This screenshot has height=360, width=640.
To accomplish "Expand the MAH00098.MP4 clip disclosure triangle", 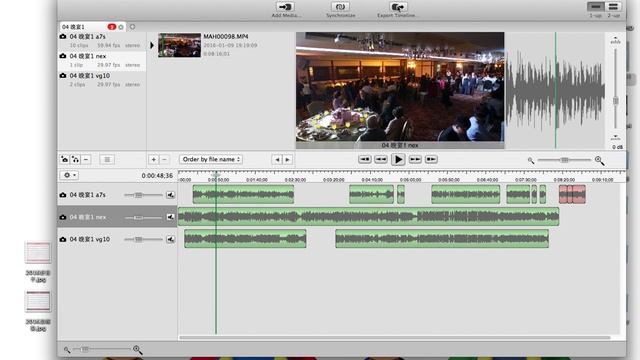I will [x=152, y=45].
